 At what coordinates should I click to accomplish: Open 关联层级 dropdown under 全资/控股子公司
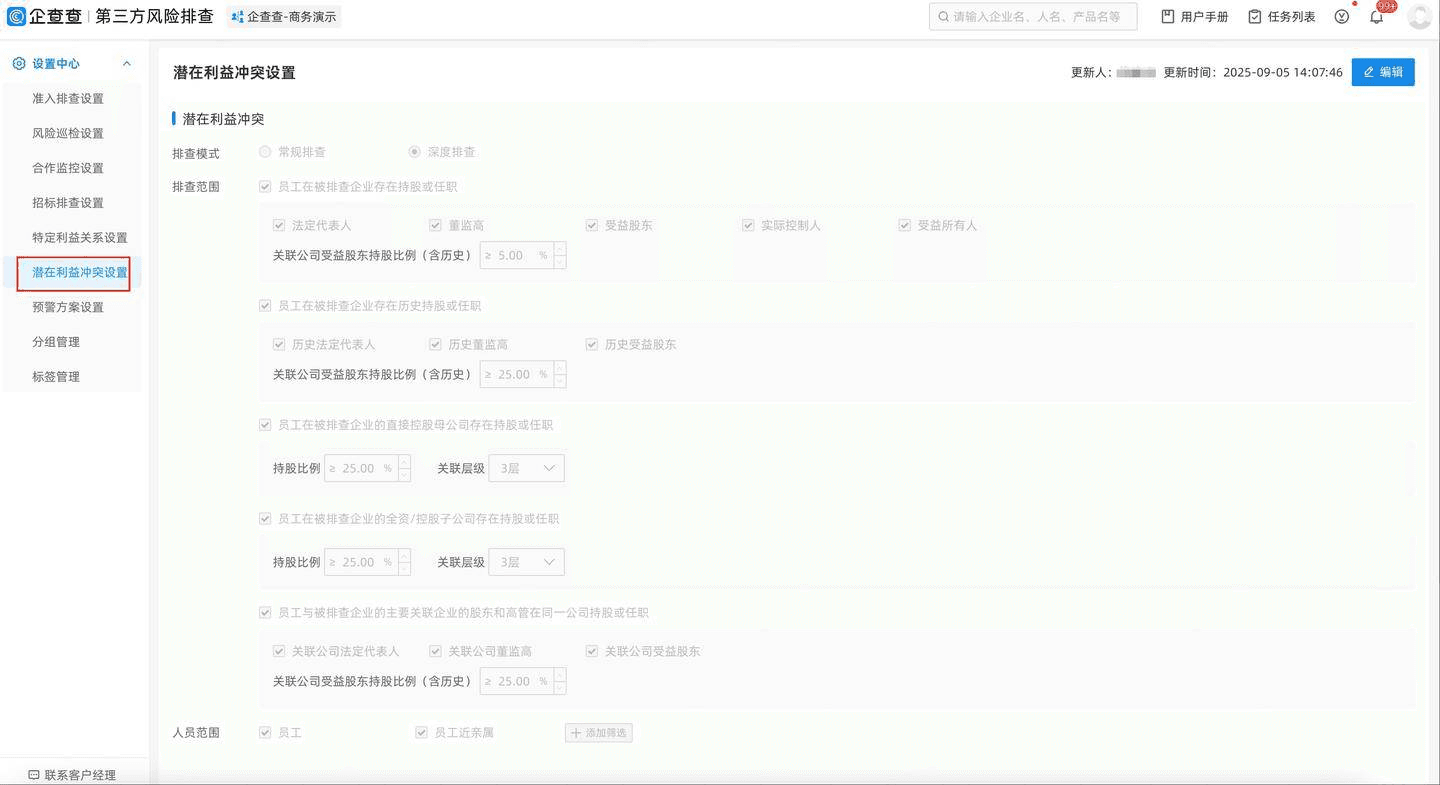tap(526, 562)
